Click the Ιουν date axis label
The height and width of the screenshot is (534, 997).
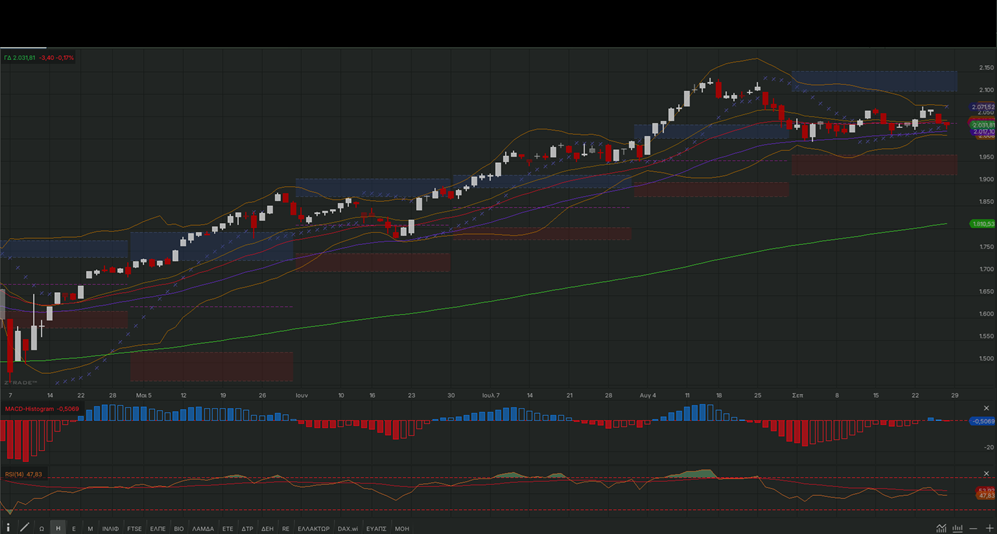(302, 395)
